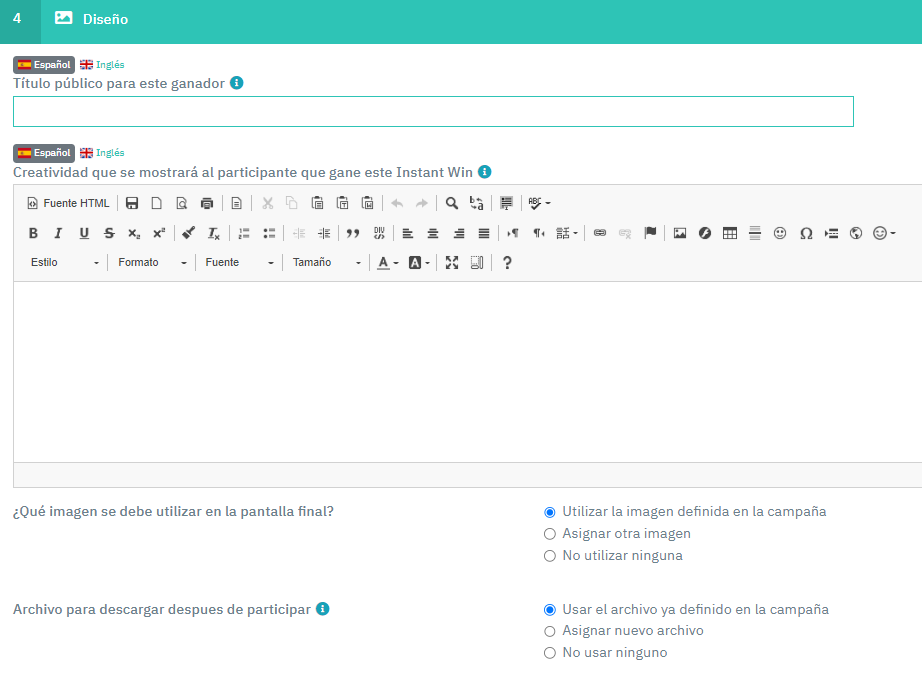Open the Tamaño size dropdown
Screen dimensions: 922x690
tap(326, 262)
